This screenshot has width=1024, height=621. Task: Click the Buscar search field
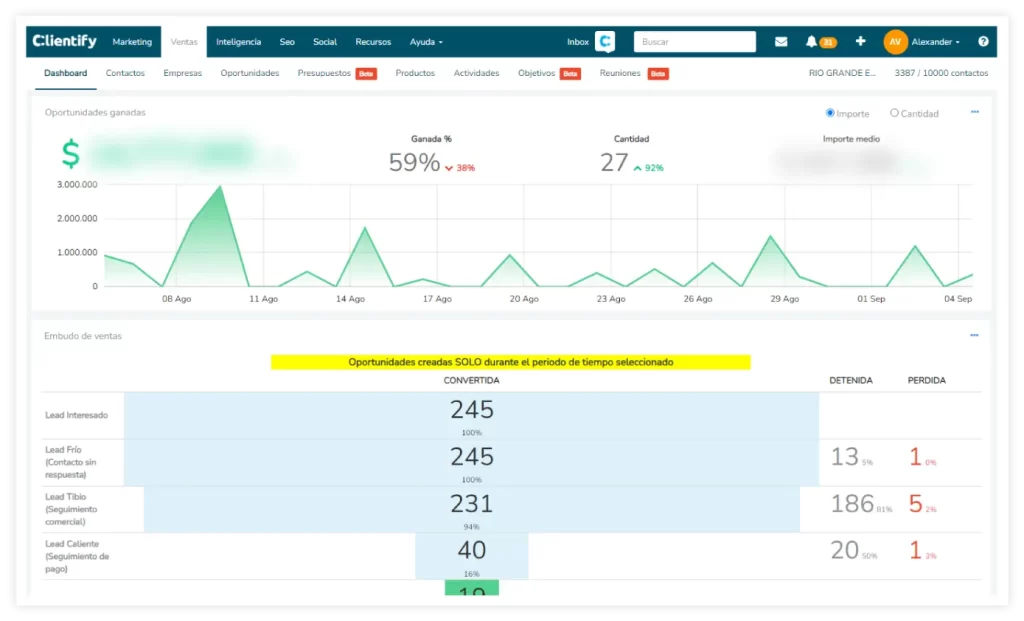click(x=695, y=42)
